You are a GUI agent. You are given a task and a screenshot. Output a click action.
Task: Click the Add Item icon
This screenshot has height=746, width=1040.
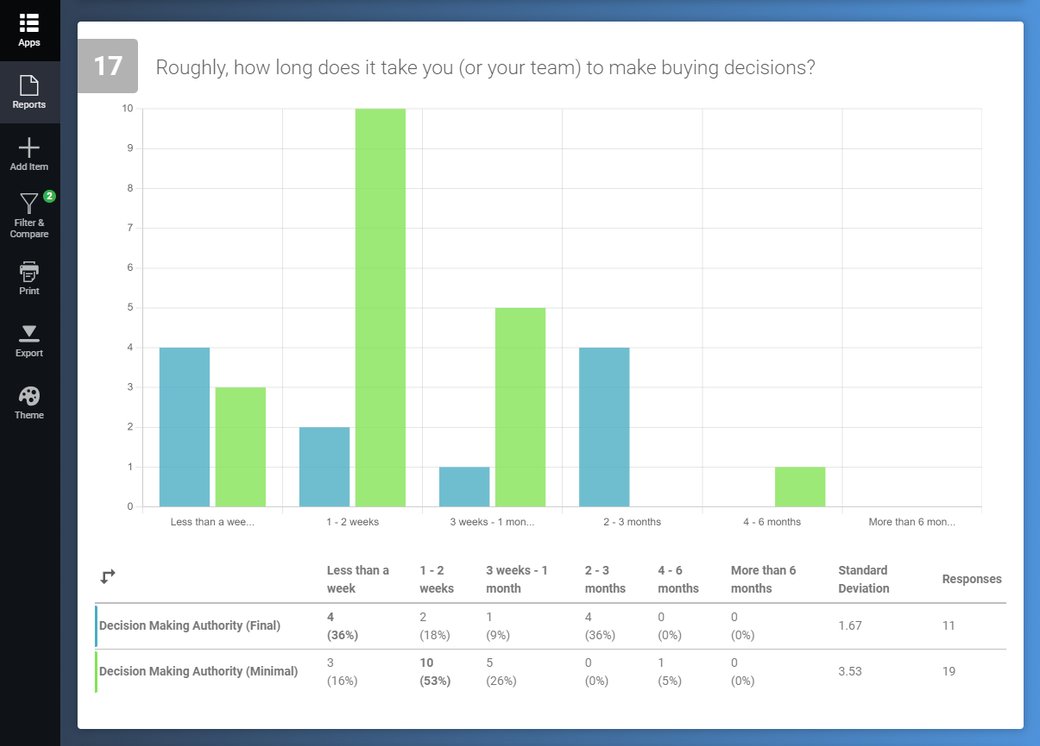pos(29,148)
